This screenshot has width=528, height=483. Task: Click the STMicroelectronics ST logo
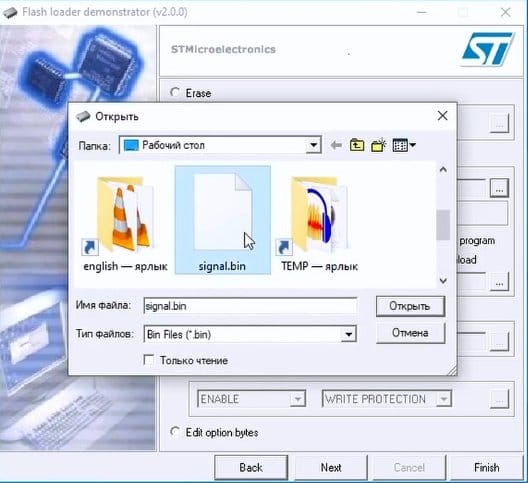[487, 49]
